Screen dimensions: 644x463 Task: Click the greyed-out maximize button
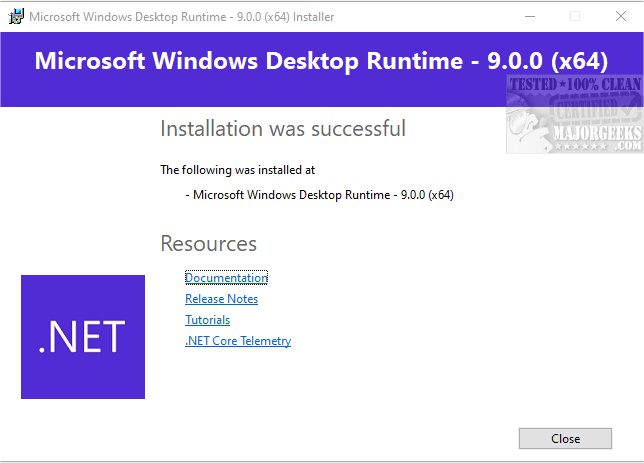(x=575, y=16)
